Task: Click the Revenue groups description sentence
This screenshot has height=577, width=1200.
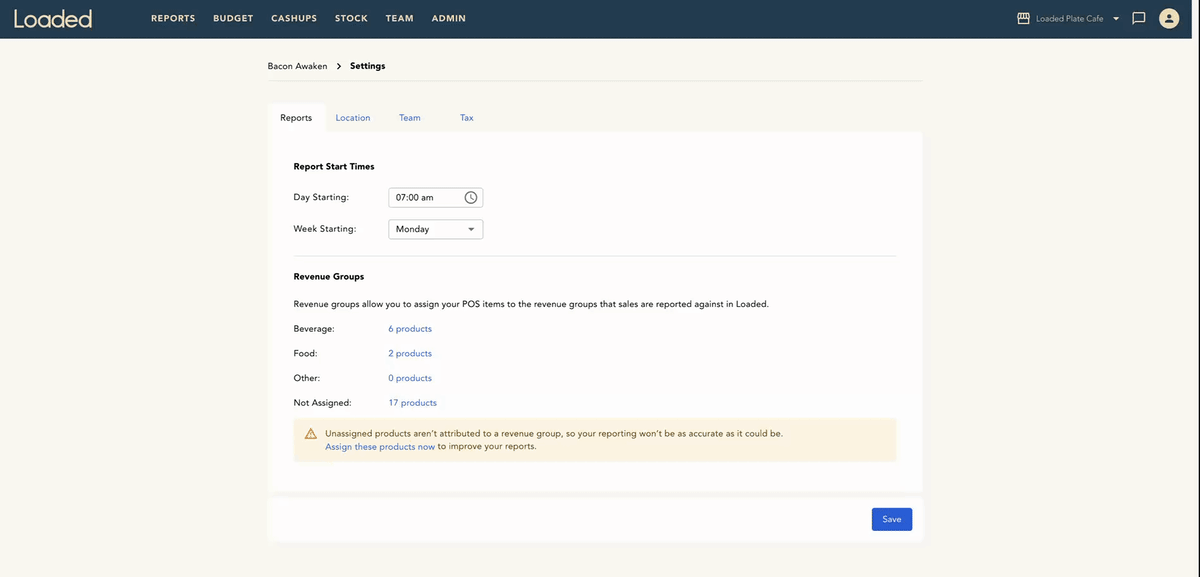Action: (531, 304)
